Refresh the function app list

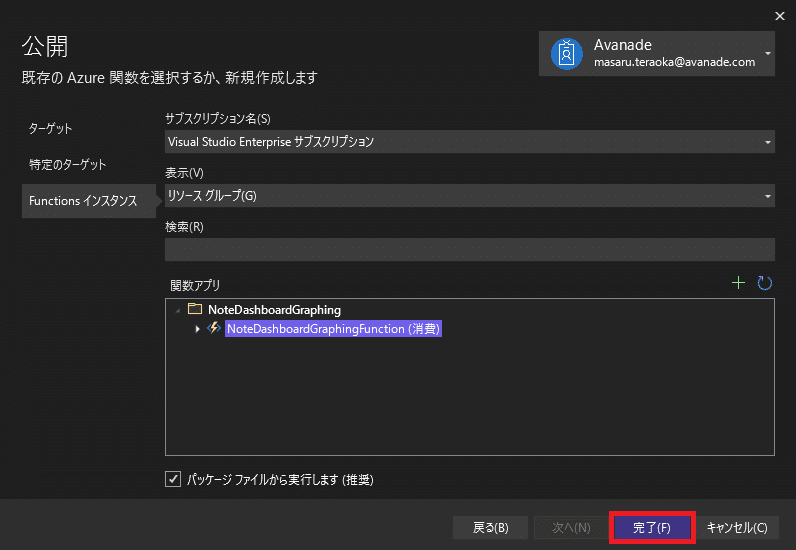tap(765, 283)
